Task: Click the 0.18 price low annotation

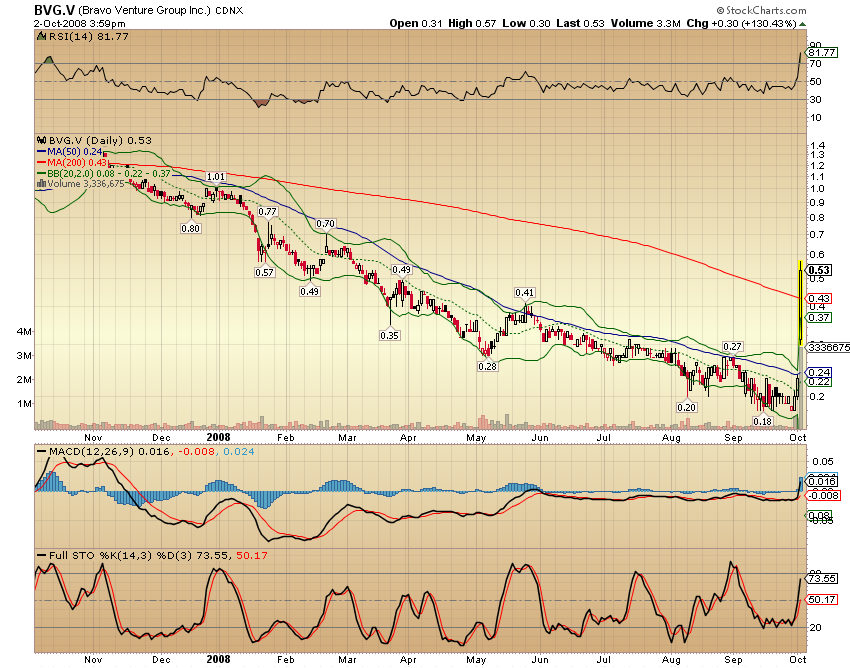Action: 762,421
